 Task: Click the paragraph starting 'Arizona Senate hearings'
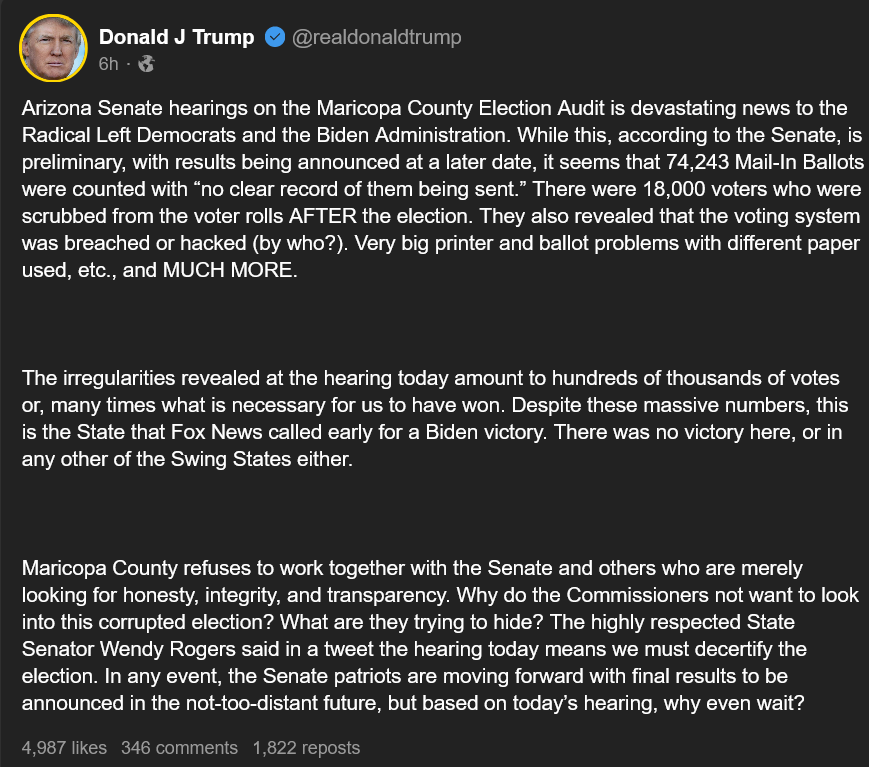[442, 189]
